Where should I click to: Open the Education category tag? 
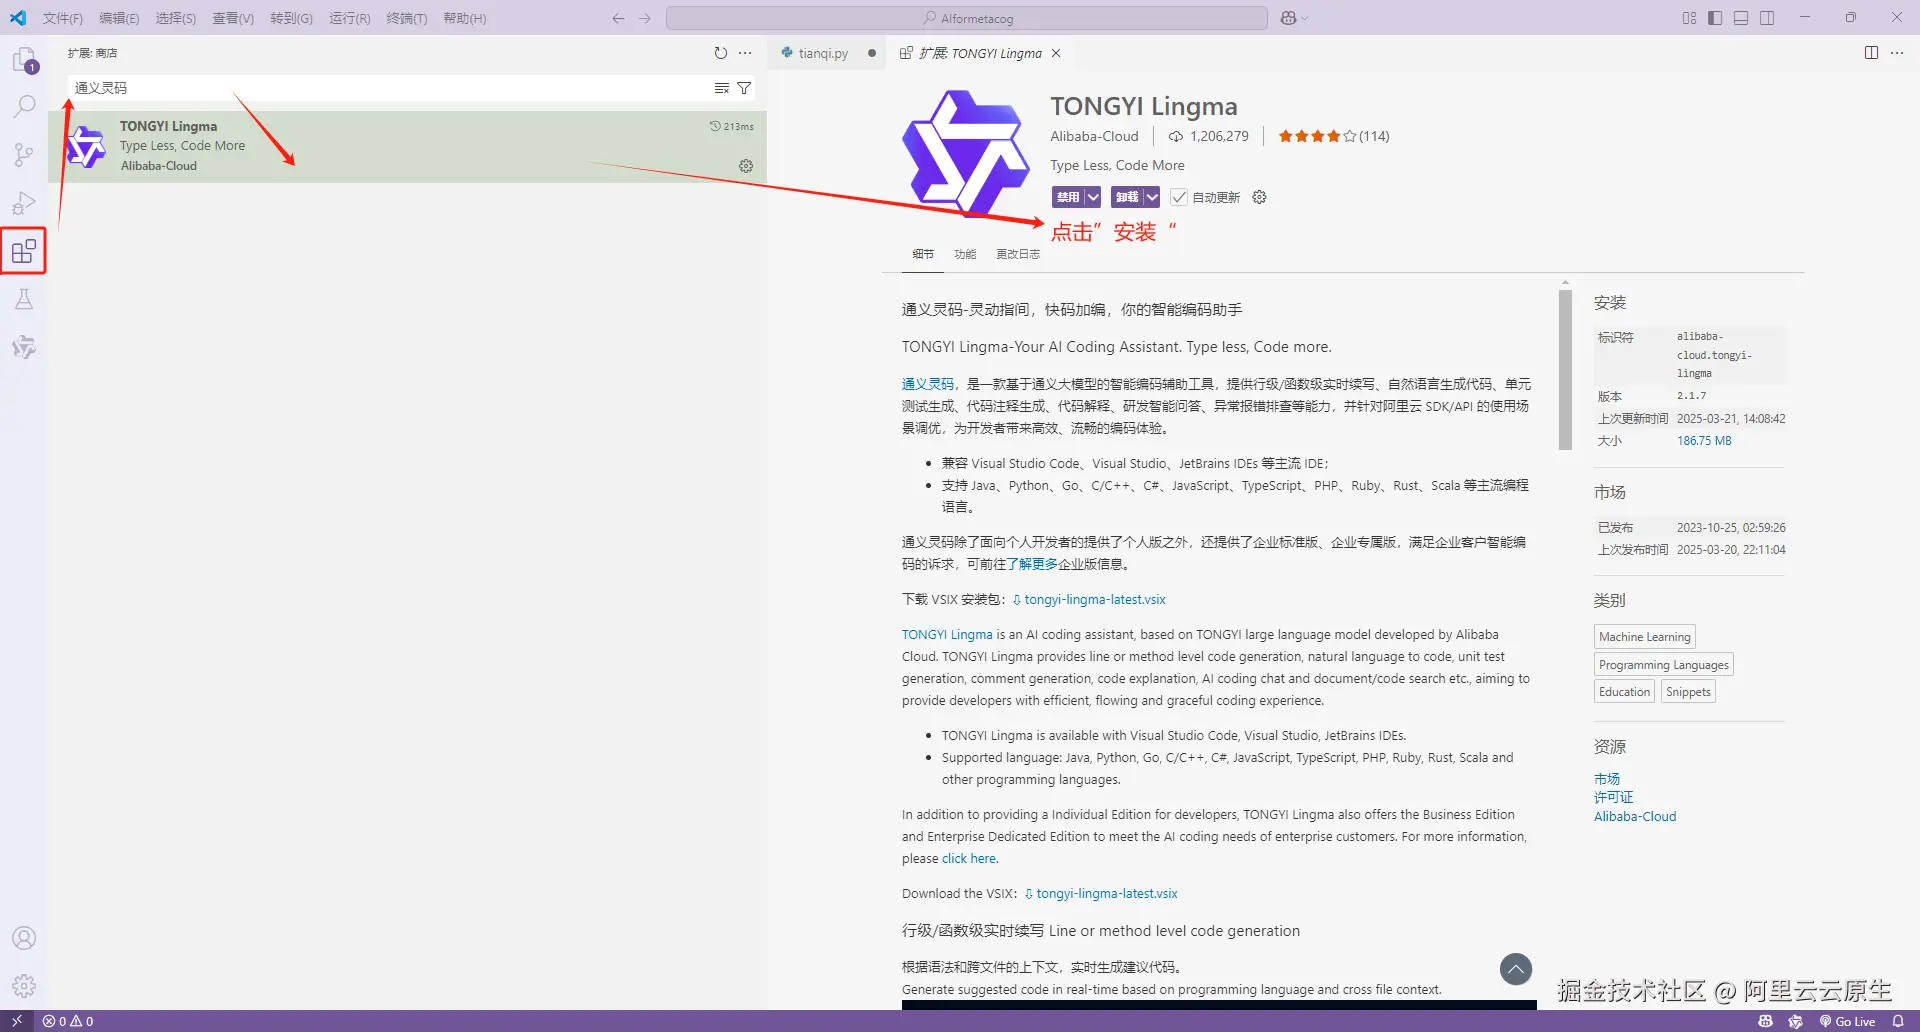[x=1625, y=692]
